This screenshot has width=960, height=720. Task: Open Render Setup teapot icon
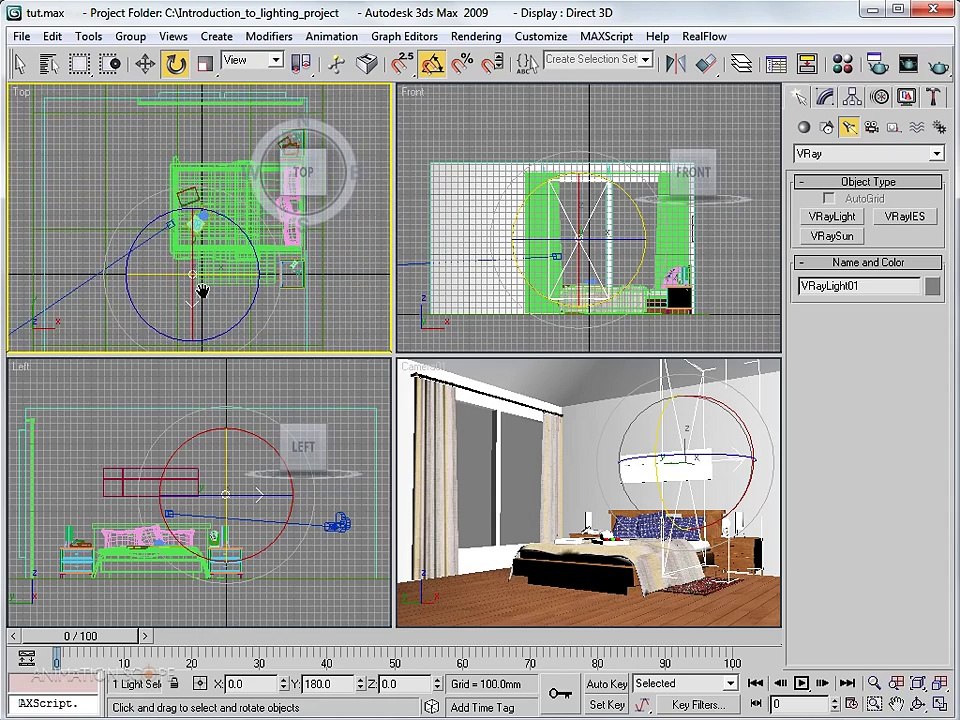877,64
